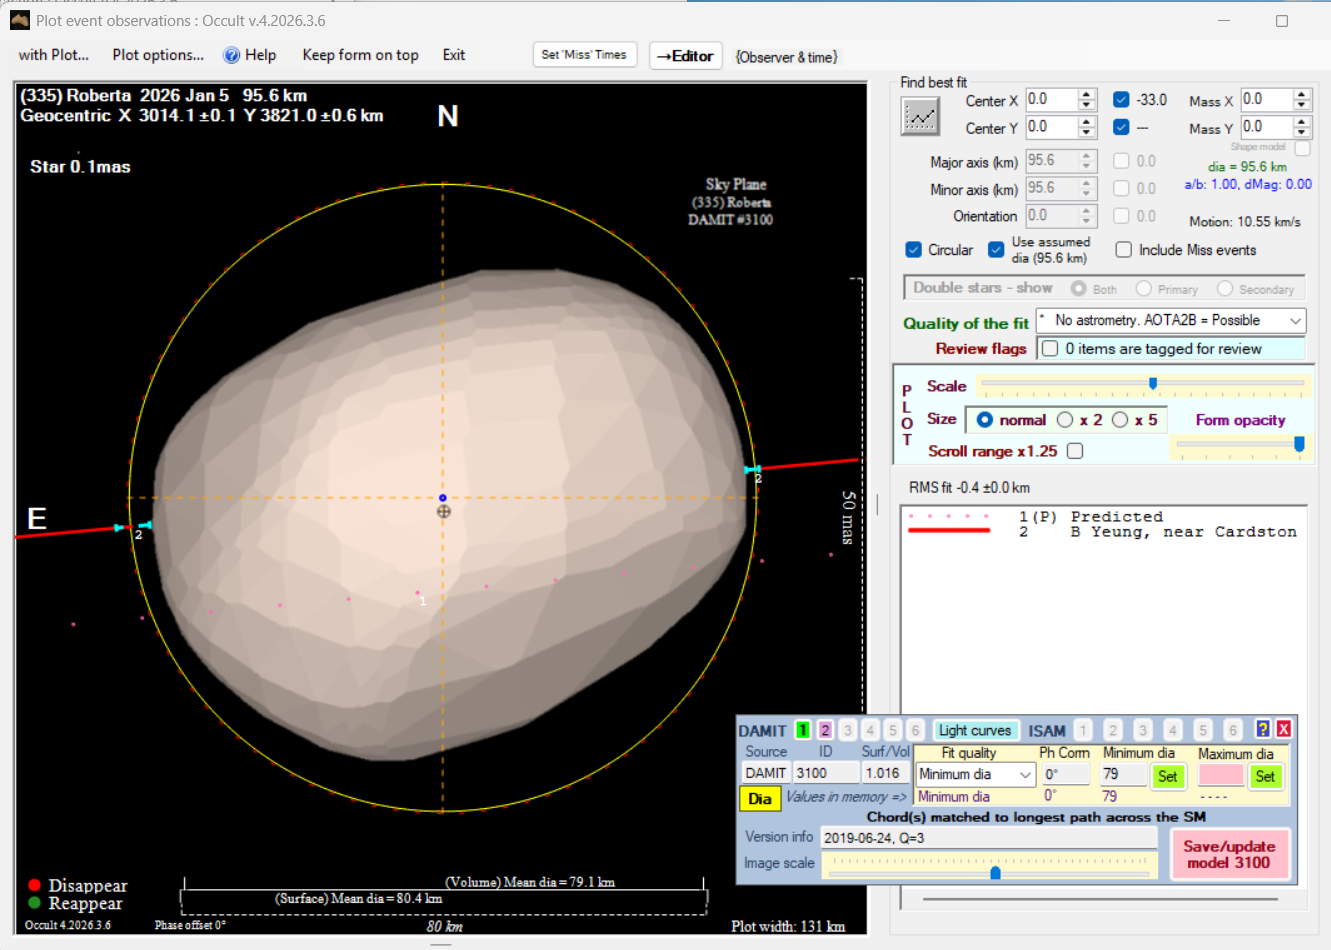1331x950 pixels.
Task: Select DAMIT model 1 green button
Action: coord(803,730)
